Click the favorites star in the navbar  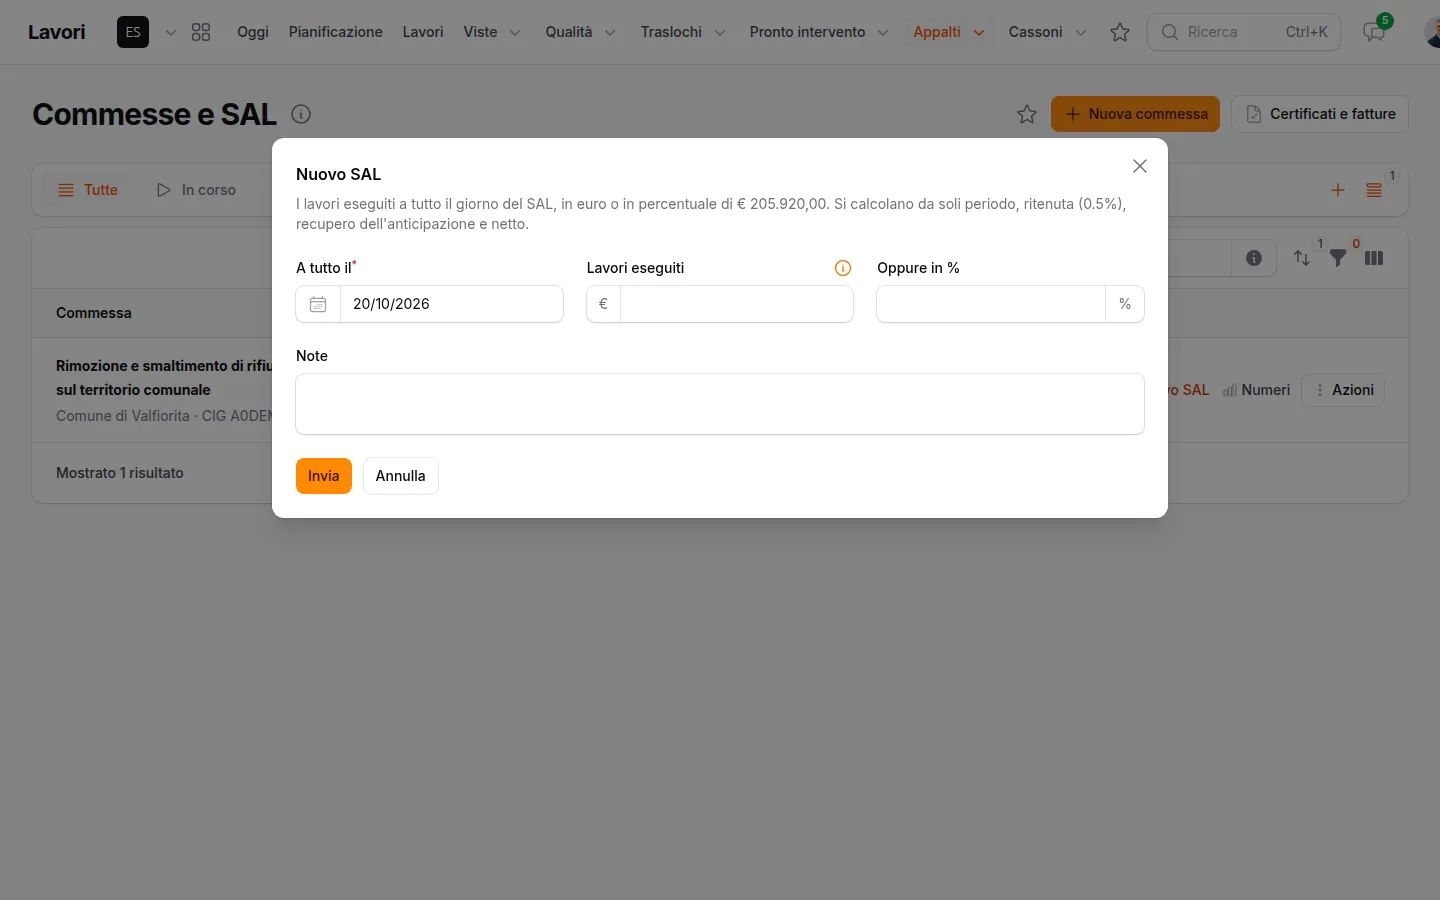1120,32
